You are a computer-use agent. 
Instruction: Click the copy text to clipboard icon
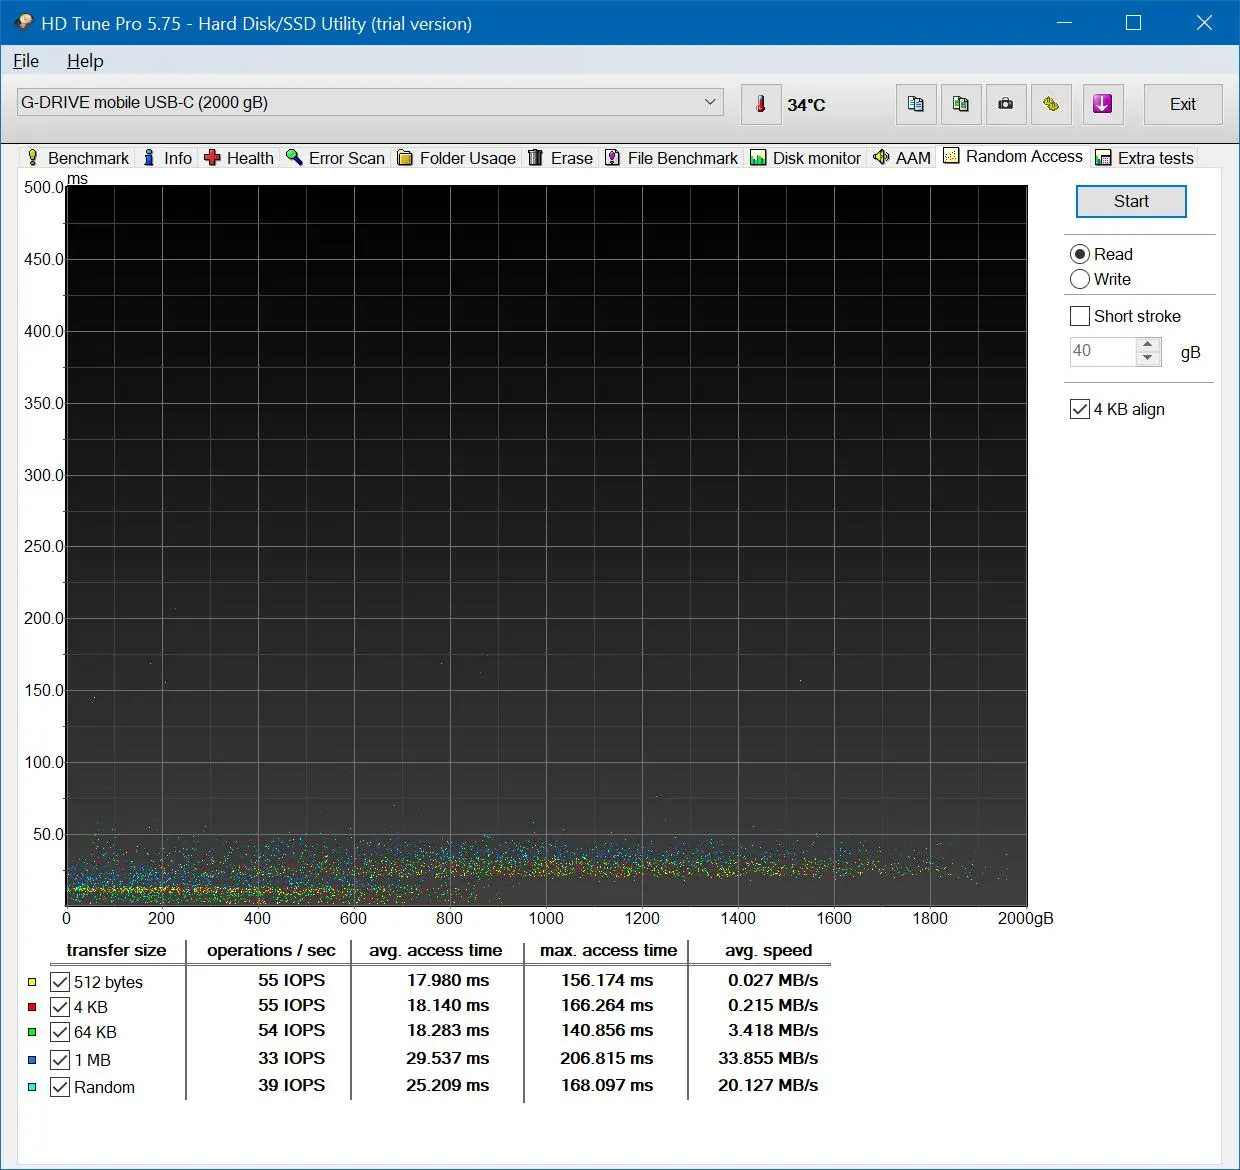click(x=916, y=104)
